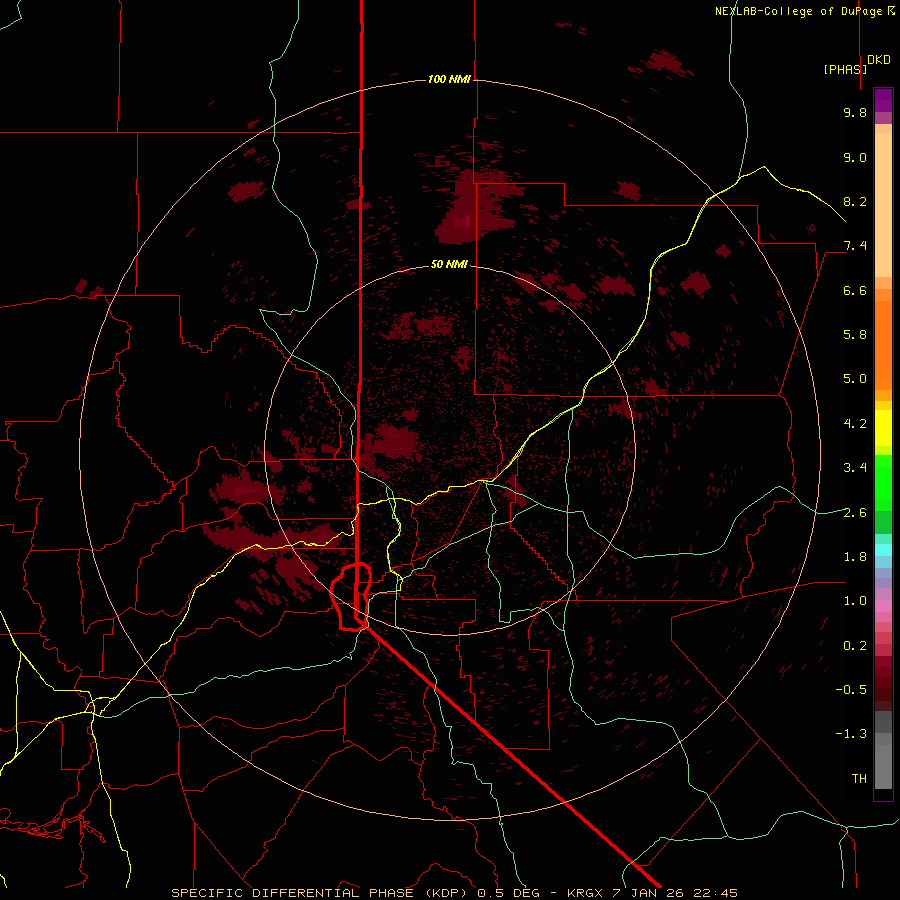Click the 5.8 value on the color scale
This screenshot has width=900, height=900.
pyautogui.click(x=855, y=335)
